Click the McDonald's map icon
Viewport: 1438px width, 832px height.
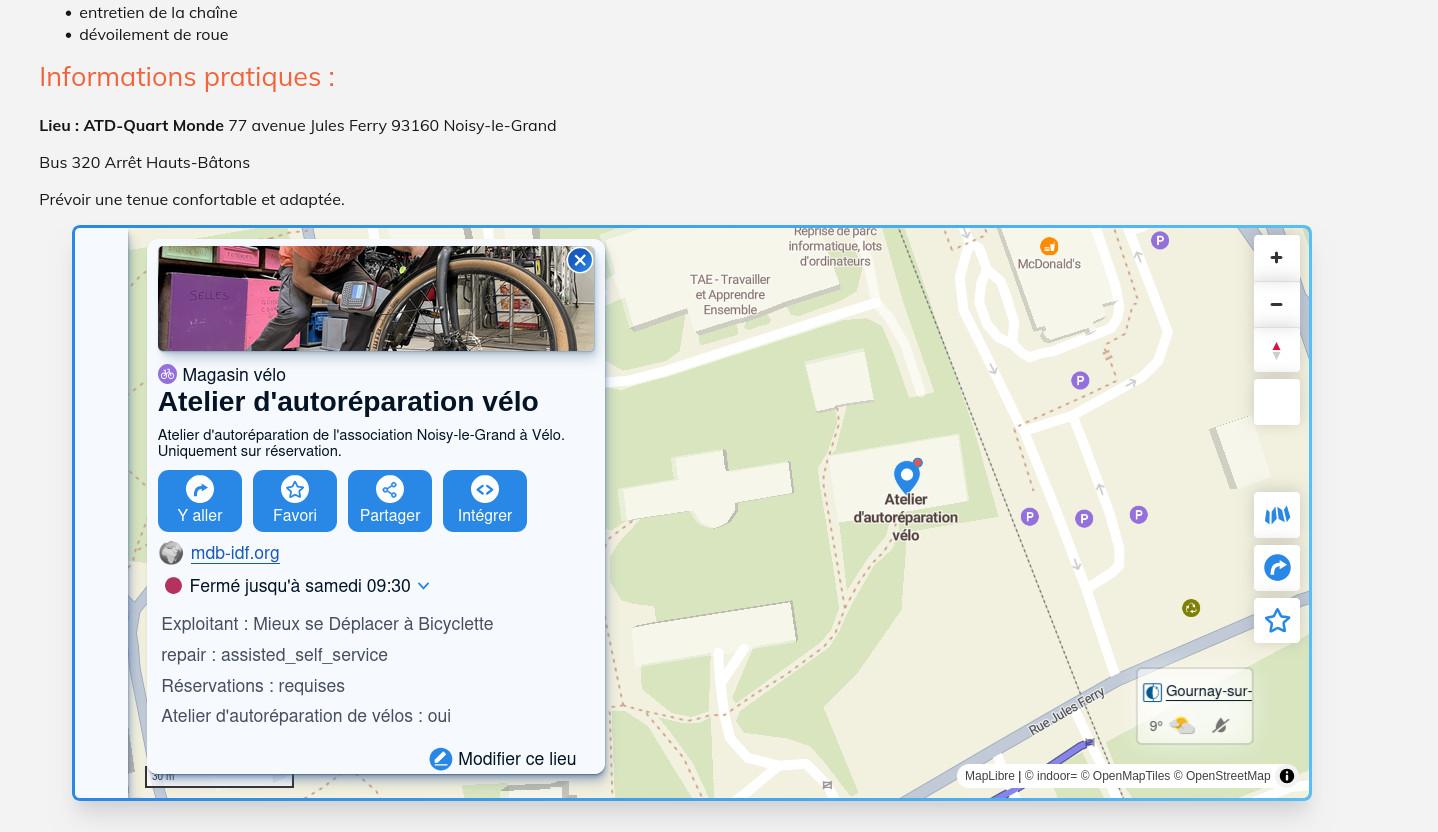coord(1048,247)
